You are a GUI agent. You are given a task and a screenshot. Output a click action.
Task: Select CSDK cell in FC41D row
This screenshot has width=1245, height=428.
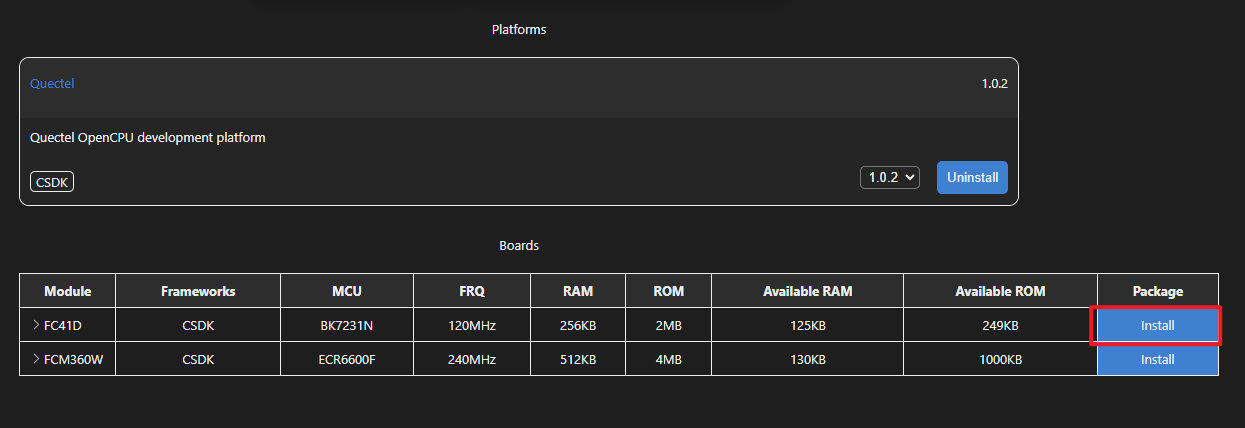tap(198, 326)
